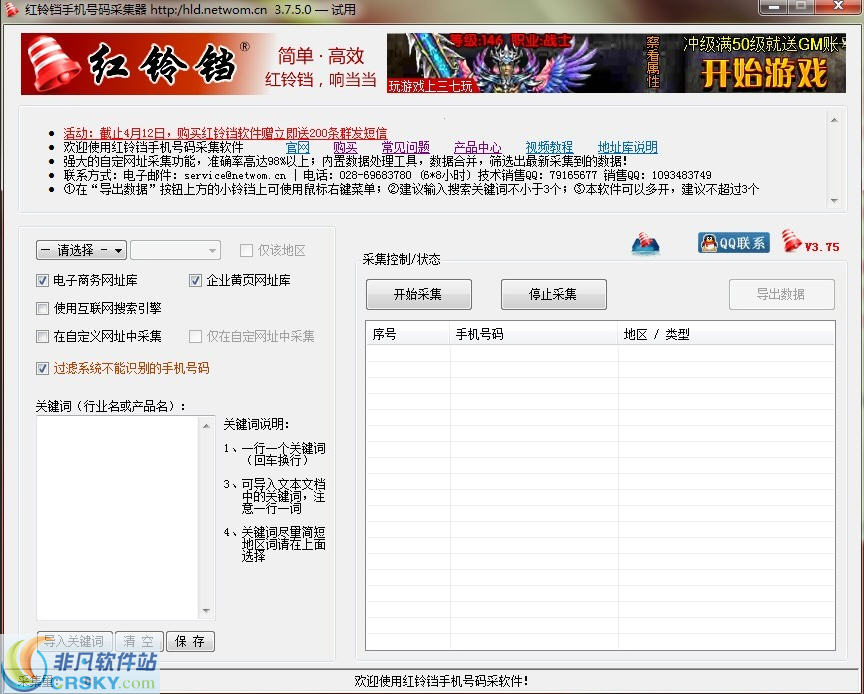Click 清空 button
Viewport: 864px width, 694px height.
tap(139, 641)
